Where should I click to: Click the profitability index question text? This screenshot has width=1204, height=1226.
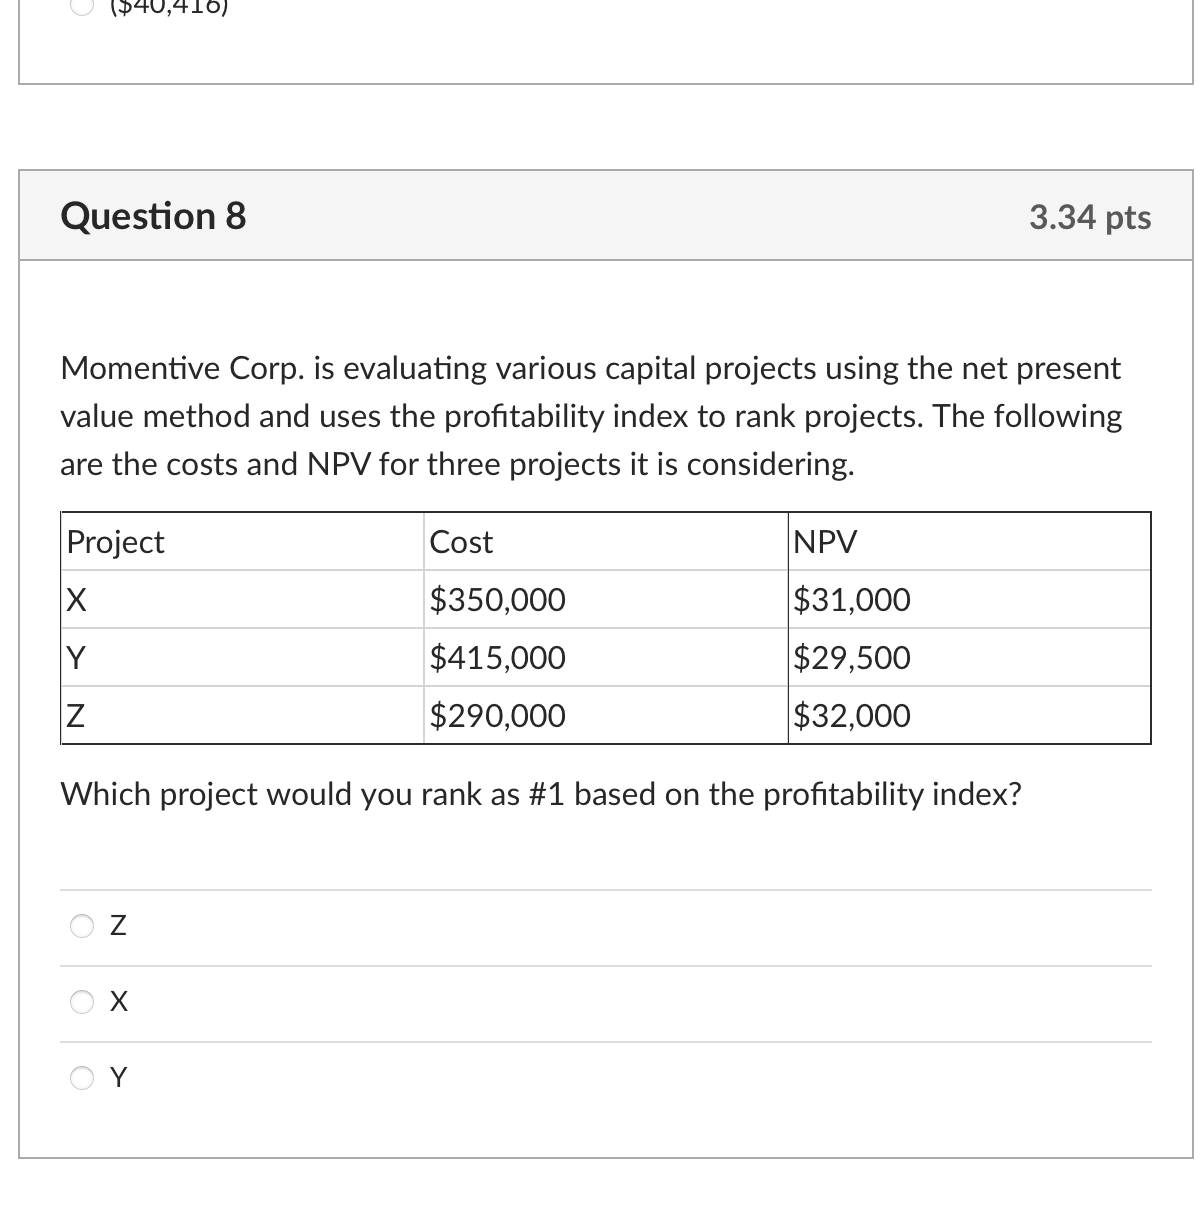pos(540,793)
